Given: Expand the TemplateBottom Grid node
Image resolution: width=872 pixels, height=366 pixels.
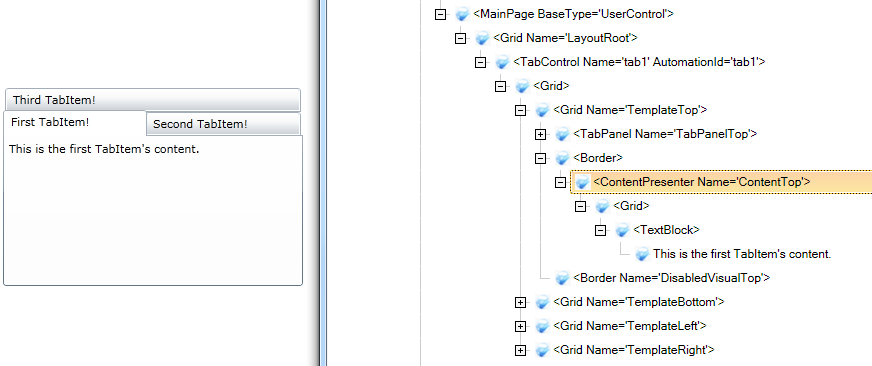Looking at the screenshot, I should click(x=520, y=302).
